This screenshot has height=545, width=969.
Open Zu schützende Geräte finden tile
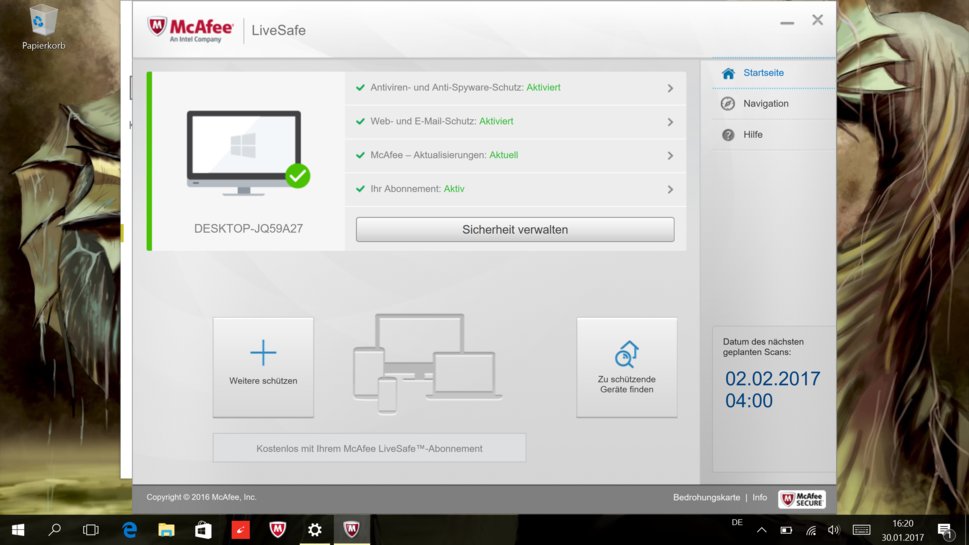pos(626,367)
